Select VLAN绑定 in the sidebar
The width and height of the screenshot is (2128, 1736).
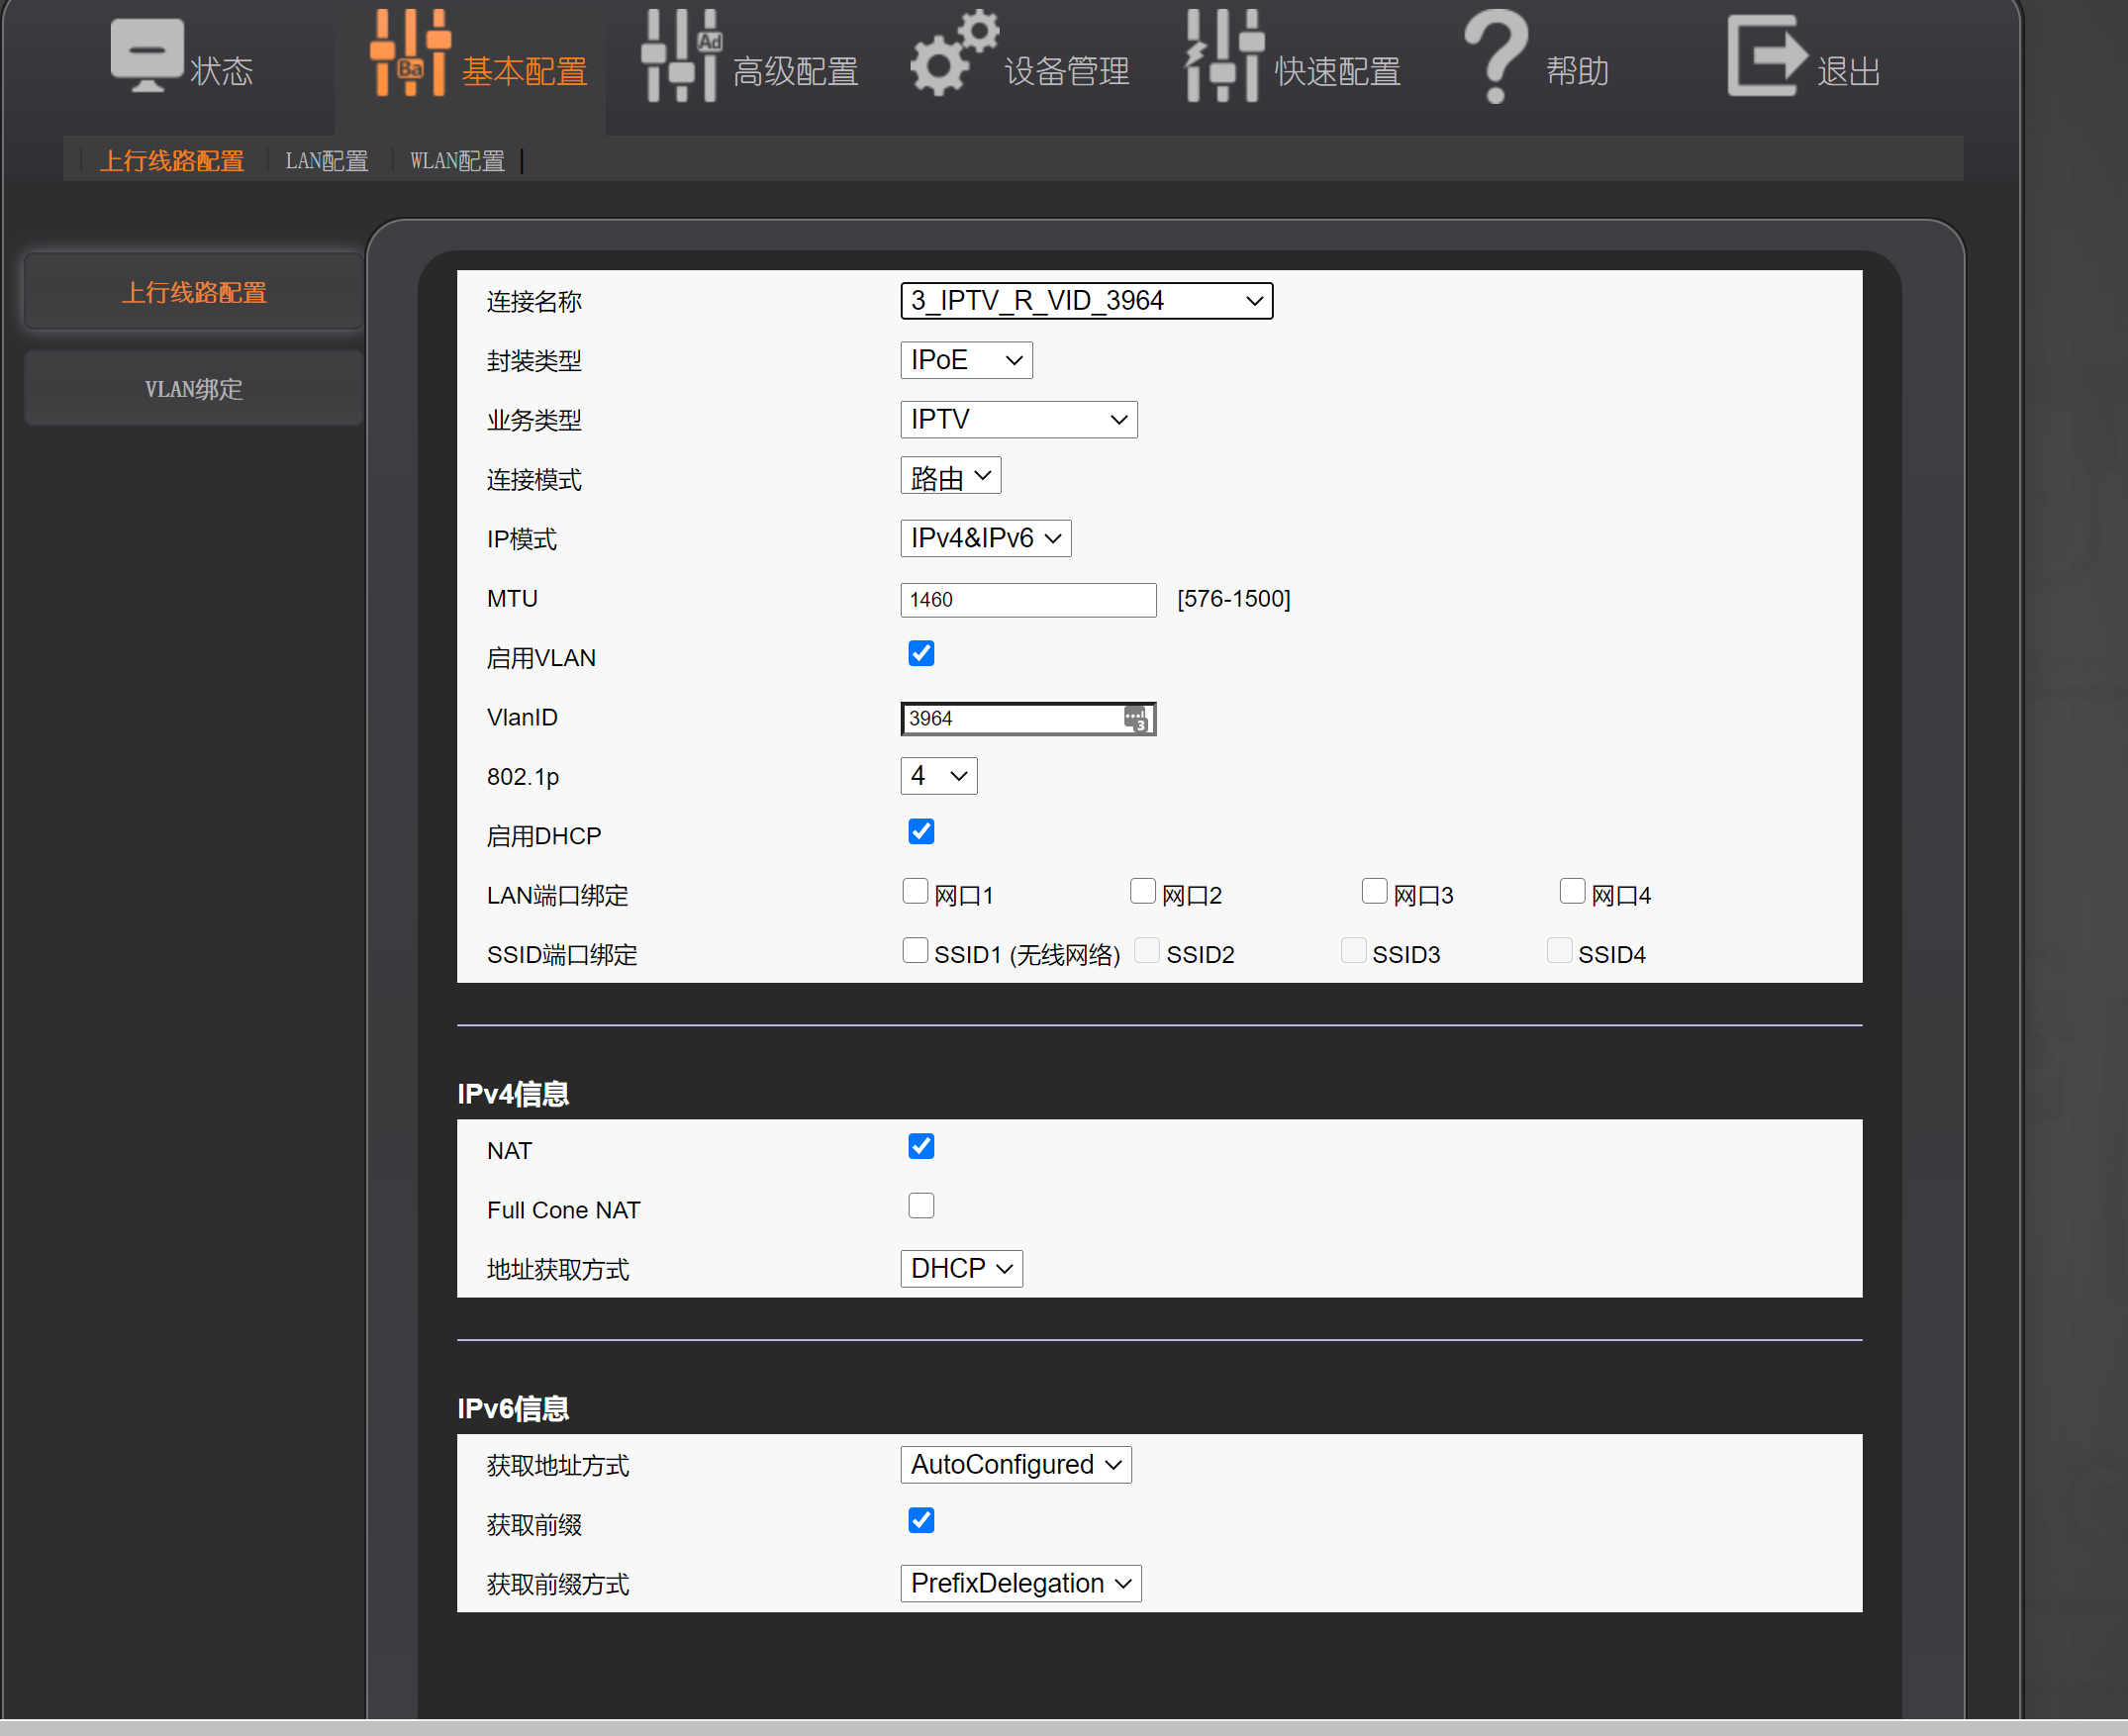pyautogui.click(x=193, y=389)
